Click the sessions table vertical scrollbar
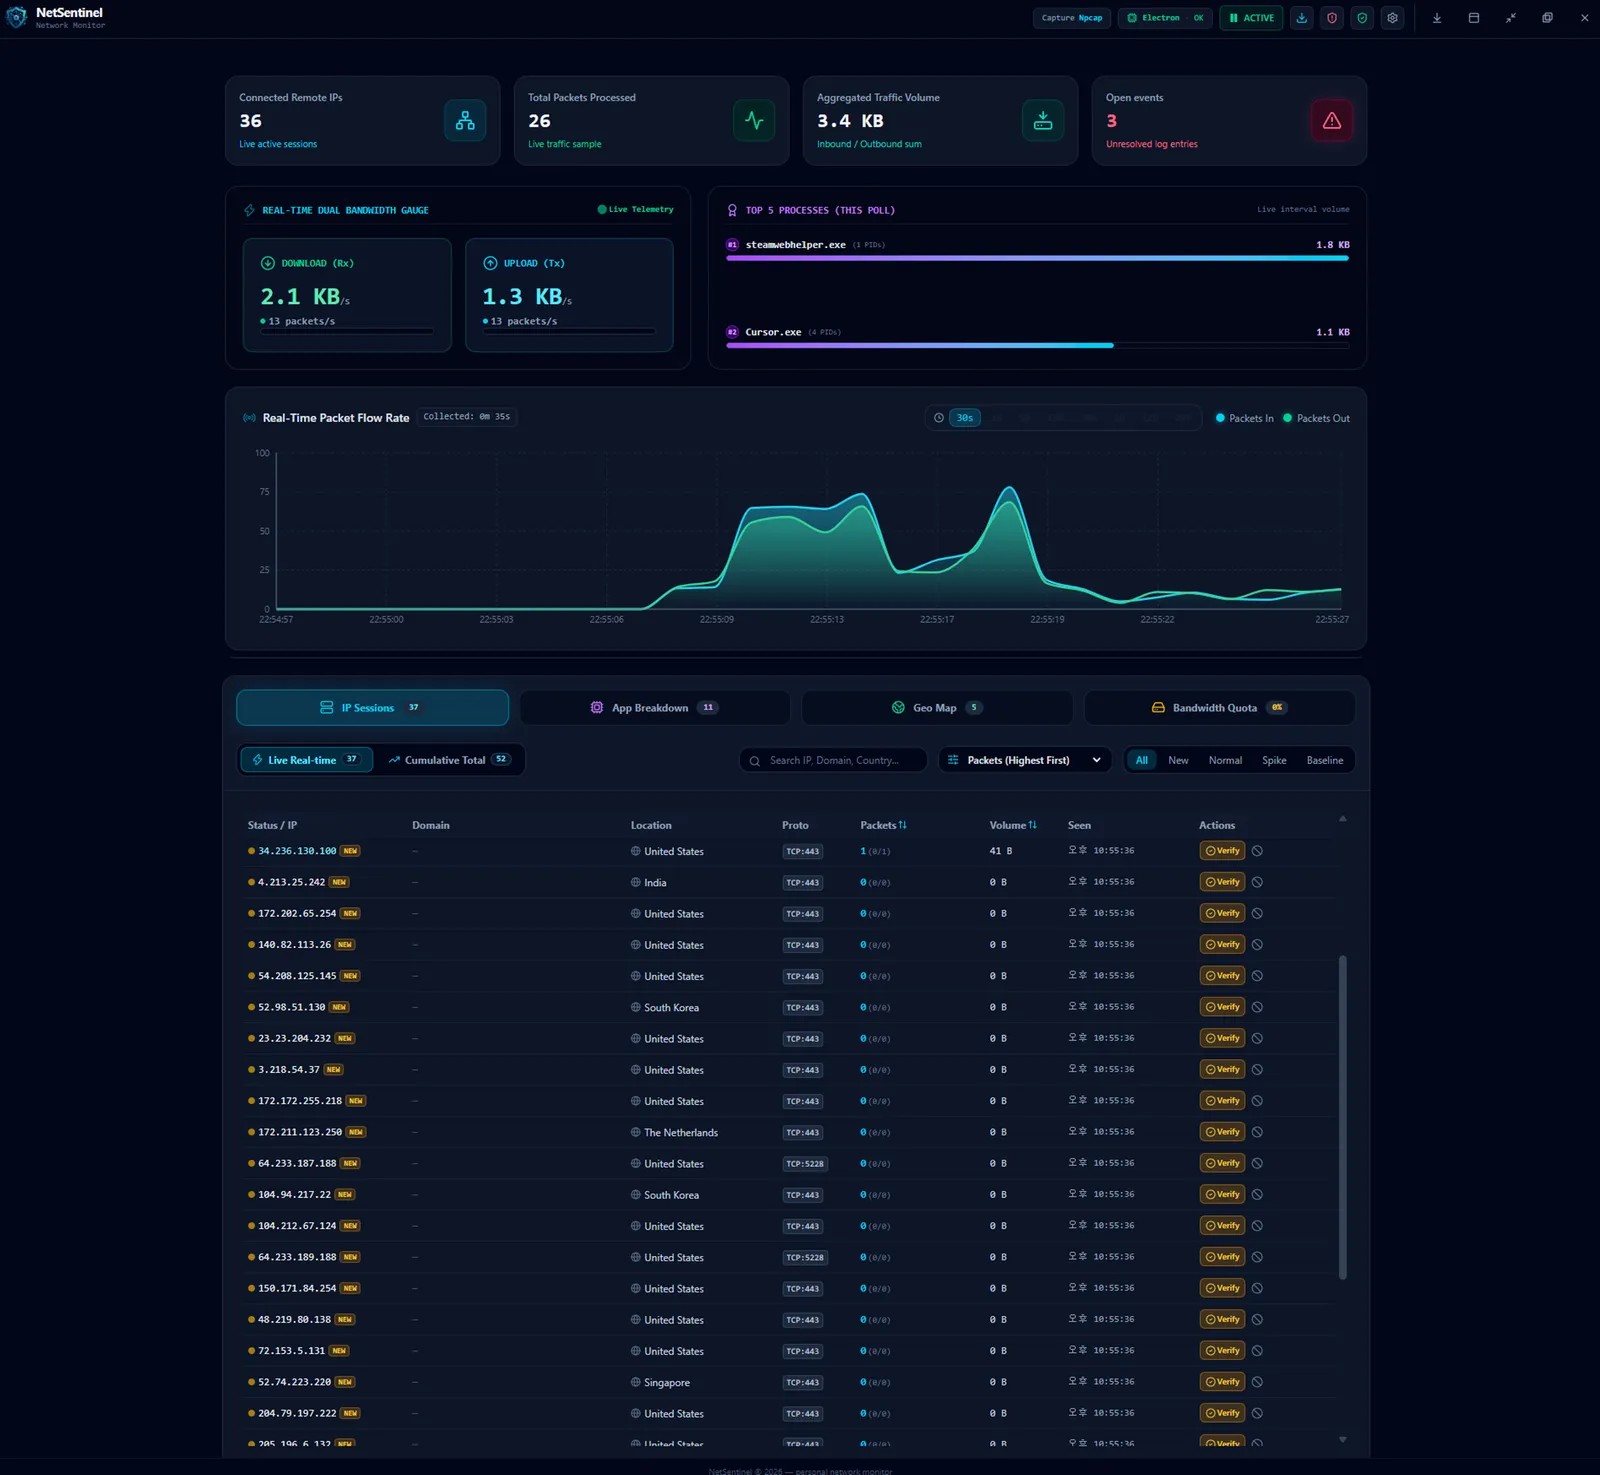The width and height of the screenshot is (1600, 1475). pos(1343,1117)
